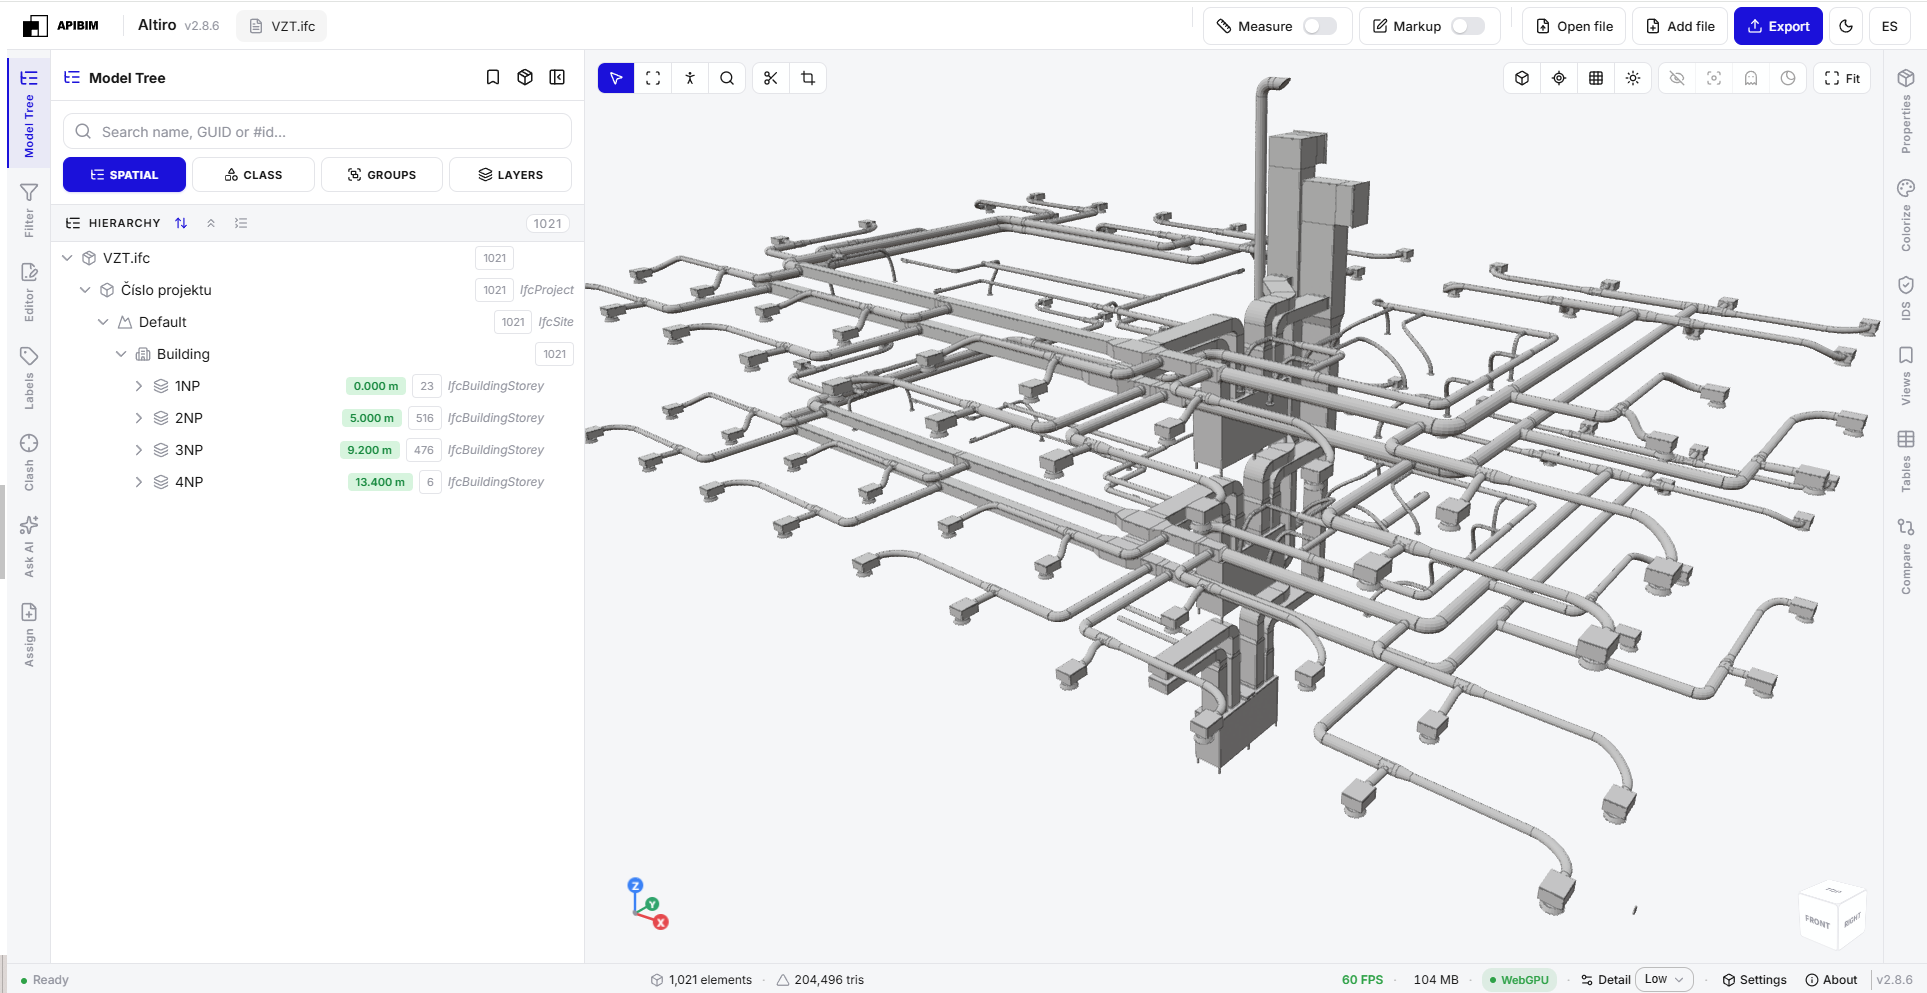Select the pointer selection tool
Image resolution: width=1927 pixels, height=993 pixels.
point(616,78)
